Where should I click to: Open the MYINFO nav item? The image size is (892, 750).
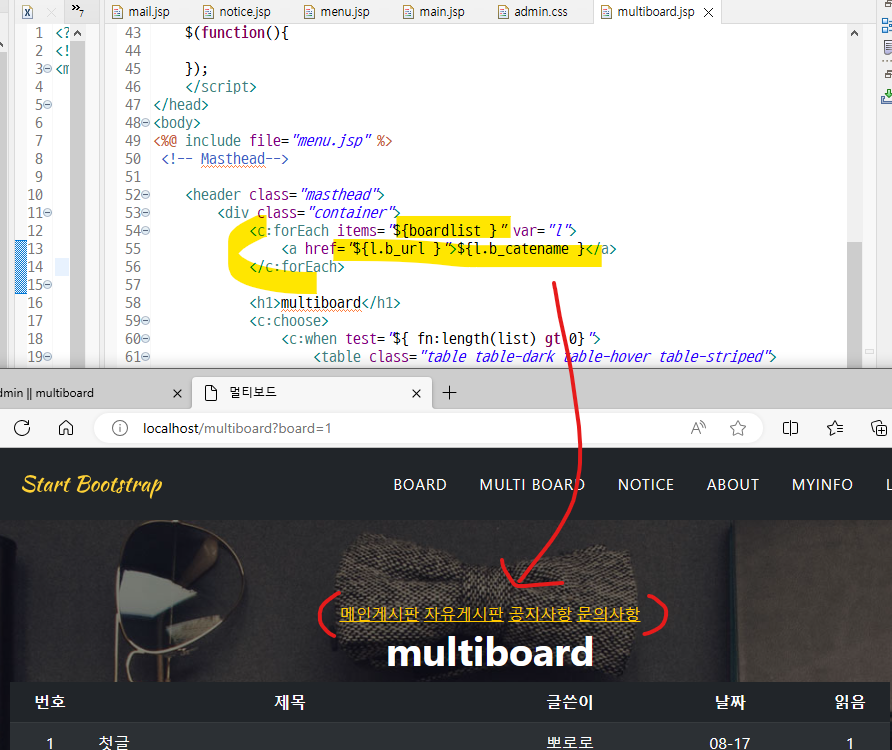822,485
